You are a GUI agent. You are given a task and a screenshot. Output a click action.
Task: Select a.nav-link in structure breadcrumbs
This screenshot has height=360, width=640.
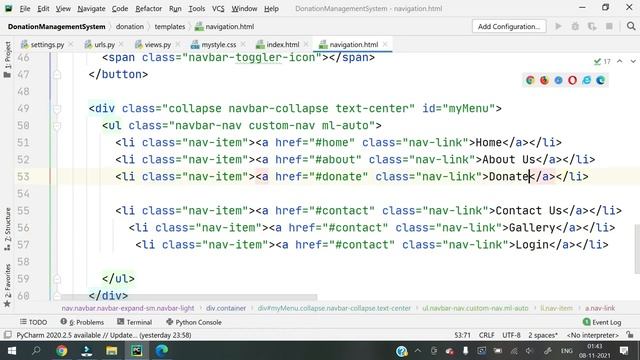(600, 308)
